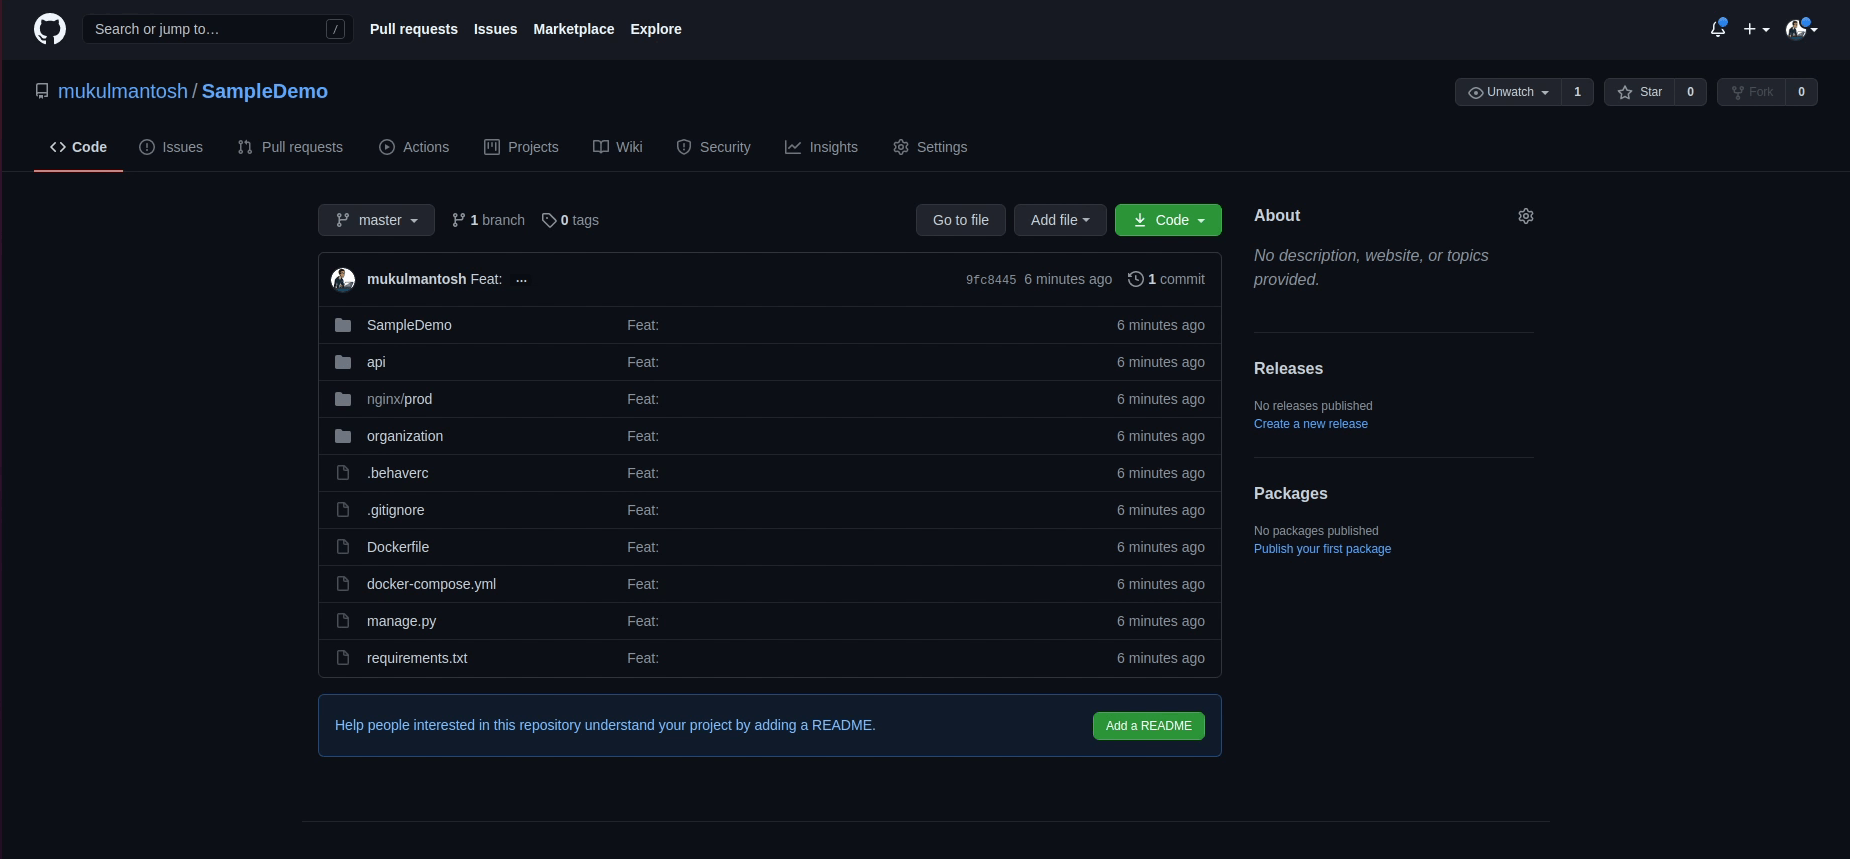View the 1 commit history link
The height and width of the screenshot is (859, 1850).
tap(1166, 279)
